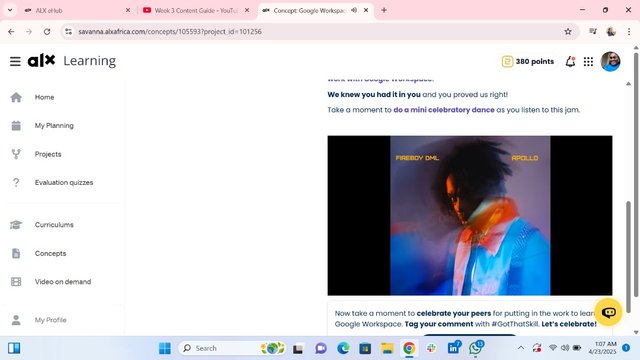Open Google Chrome from the taskbar
Image resolution: width=640 pixels, height=360 pixels.
(409, 348)
